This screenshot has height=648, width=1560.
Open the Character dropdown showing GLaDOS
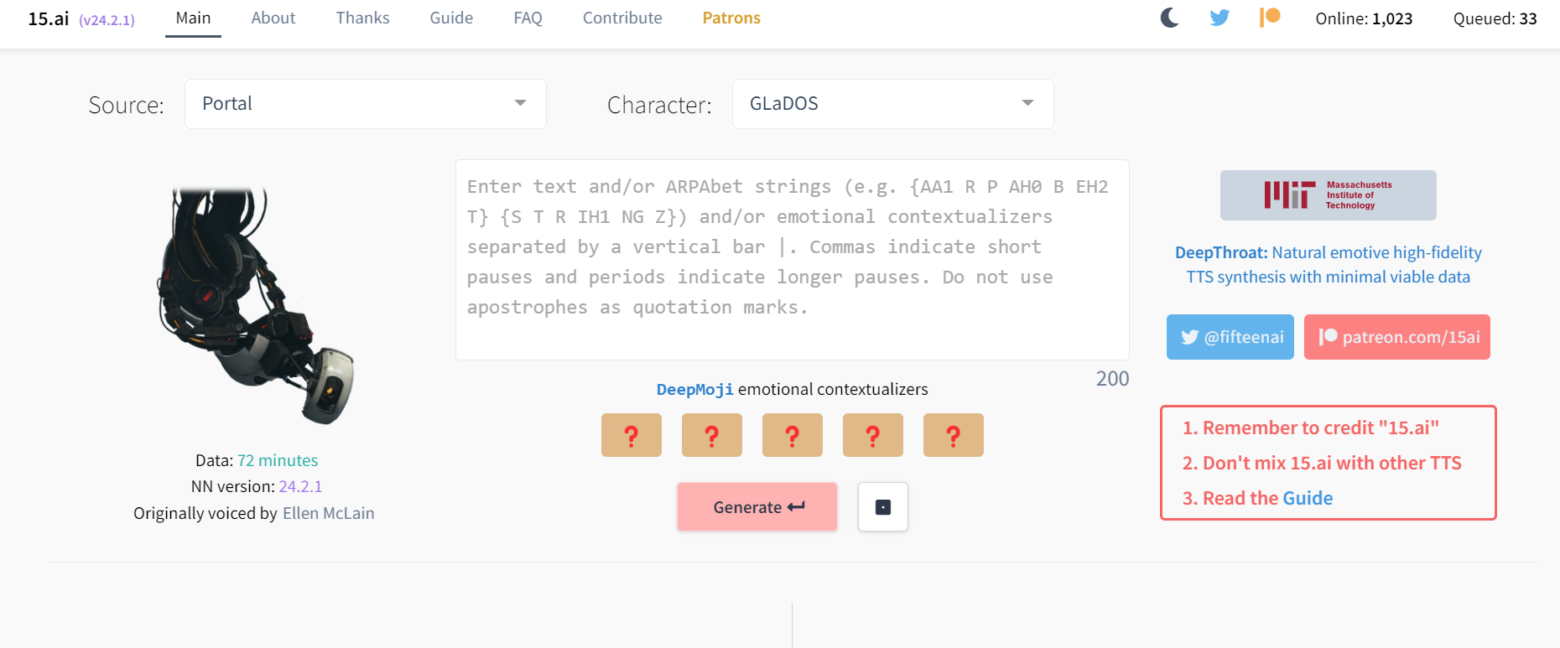pos(892,104)
